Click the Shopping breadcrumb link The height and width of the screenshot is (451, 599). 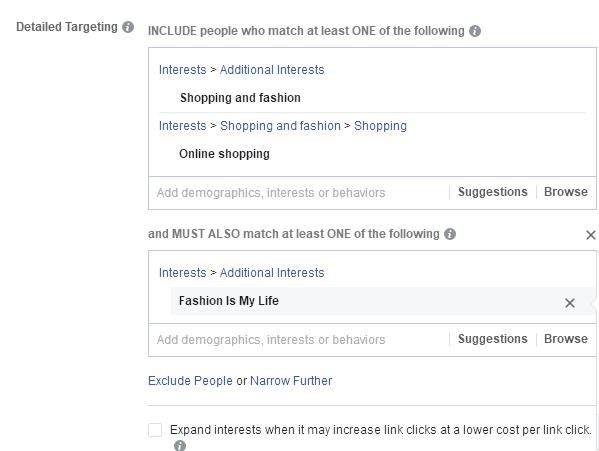click(x=380, y=126)
